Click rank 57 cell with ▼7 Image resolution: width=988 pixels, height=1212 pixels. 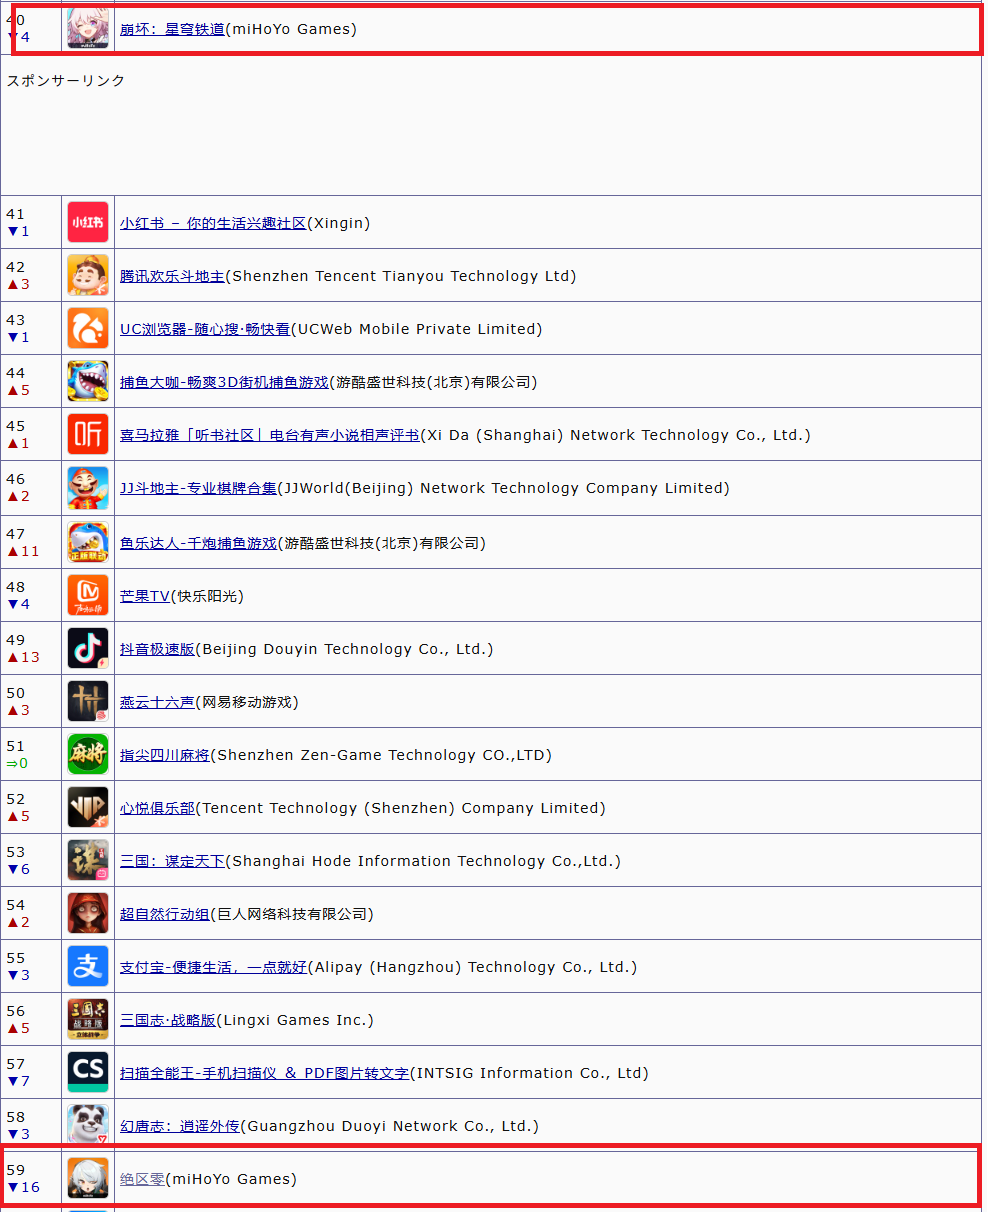point(31,1072)
